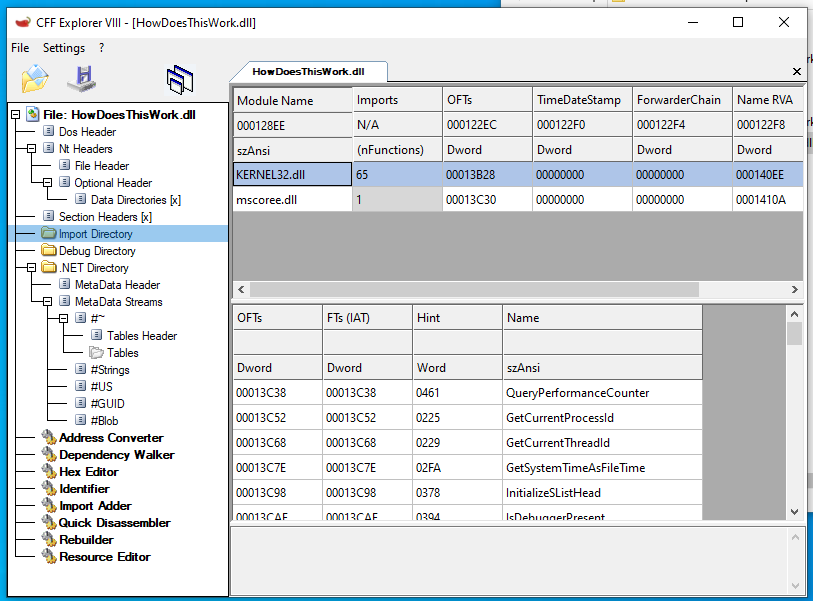The image size is (813, 601).
Task: Click the Save floppy disk toolbar icon
Action: tap(82, 79)
